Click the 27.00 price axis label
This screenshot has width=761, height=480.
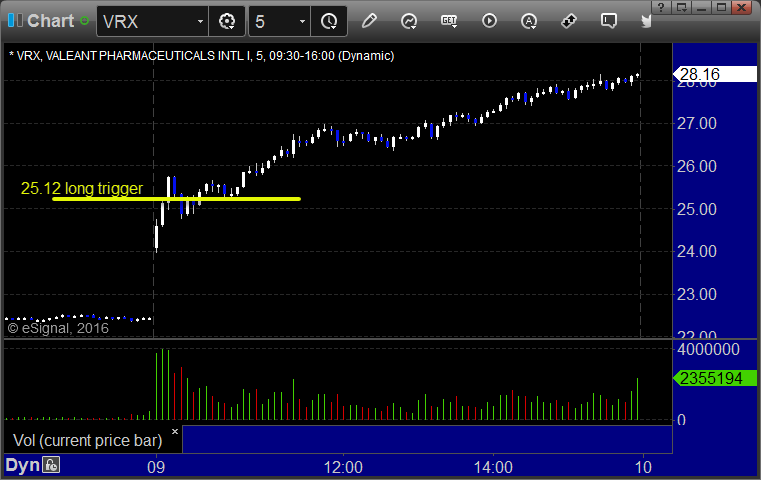(x=696, y=123)
